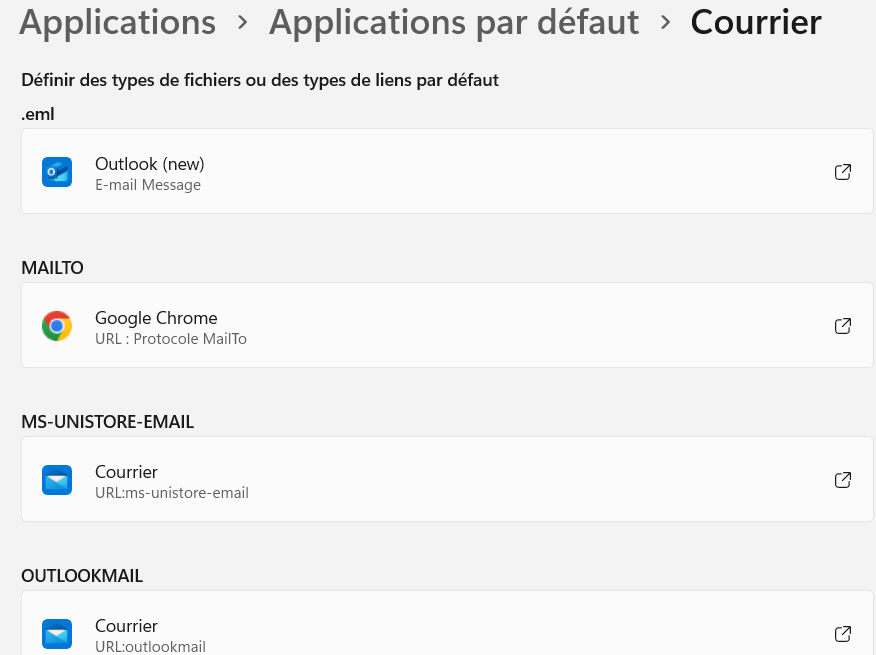The width and height of the screenshot is (876, 655).
Task: Click the MAILTO section heading
Action: click(x=52, y=268)
